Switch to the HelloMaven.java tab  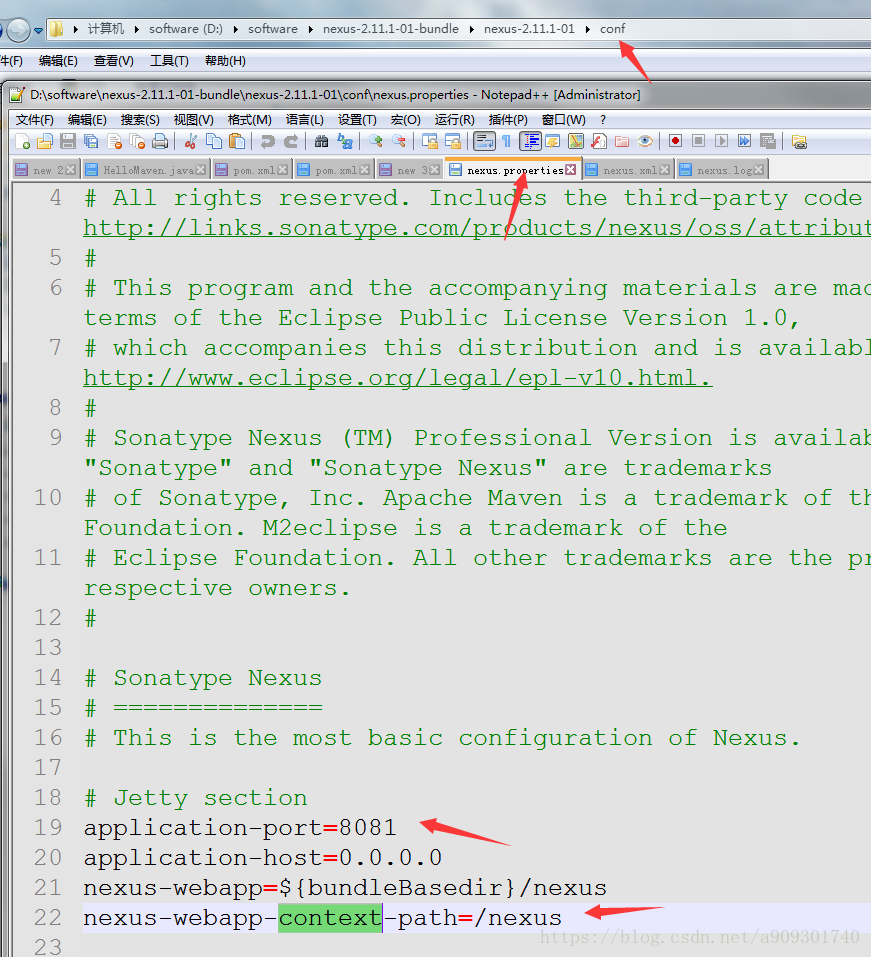point(147,170)
